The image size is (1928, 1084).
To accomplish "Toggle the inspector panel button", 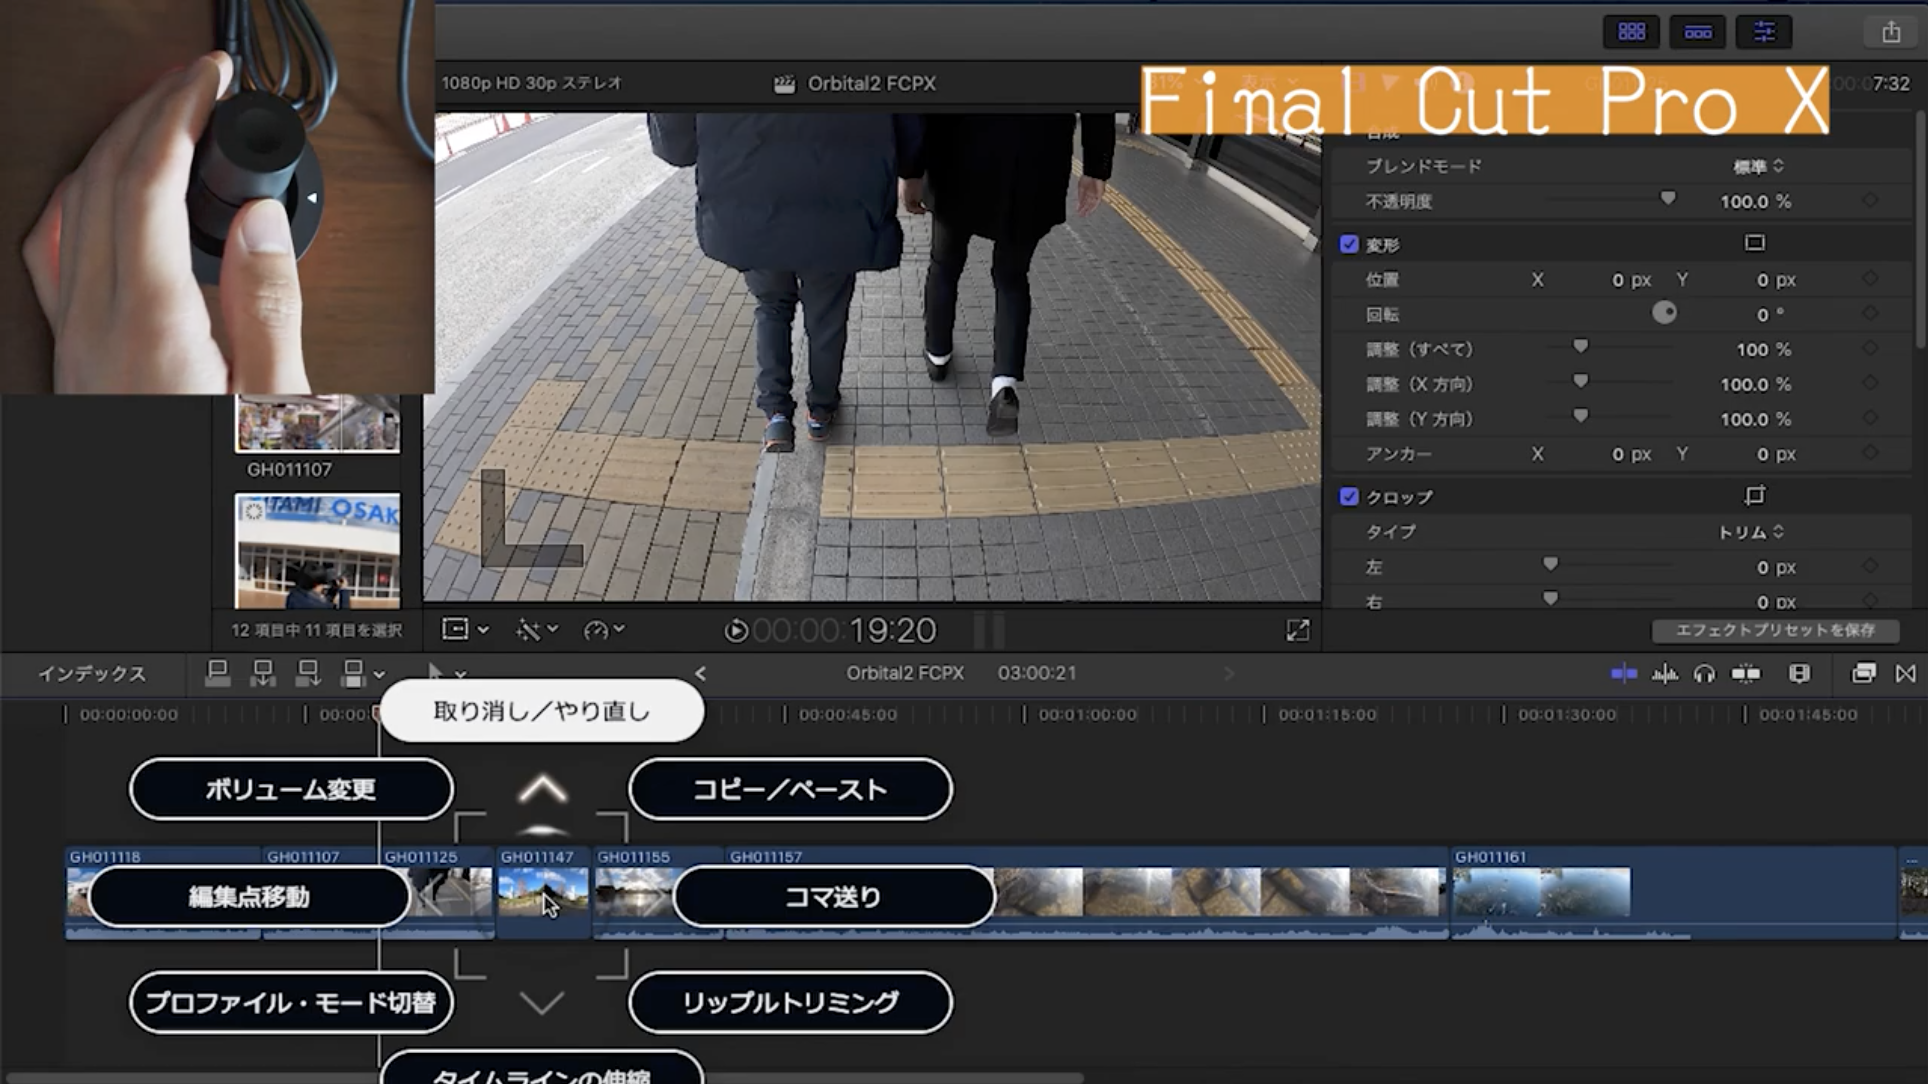I will [x=1764, y=32].
